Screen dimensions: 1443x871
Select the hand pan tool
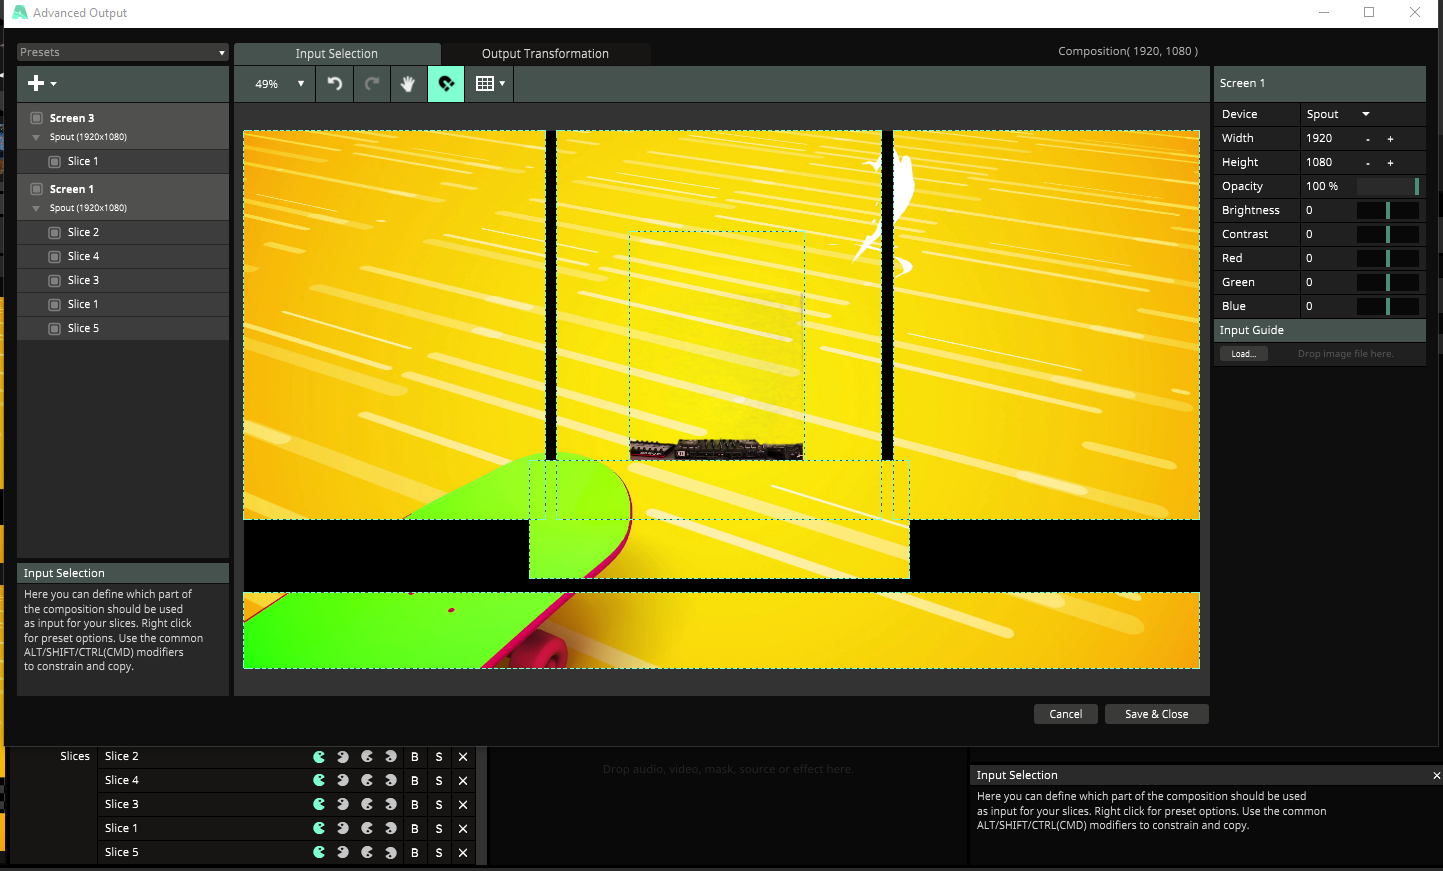point(408,84)
